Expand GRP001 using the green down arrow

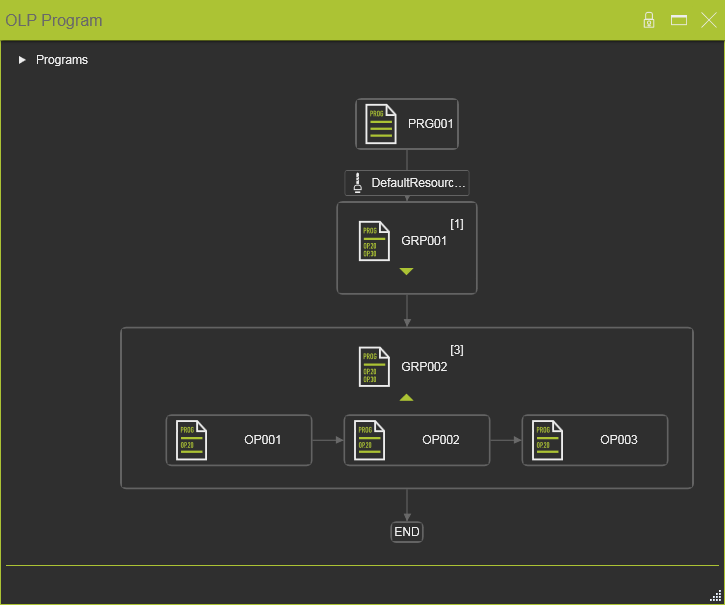(406, 271)
